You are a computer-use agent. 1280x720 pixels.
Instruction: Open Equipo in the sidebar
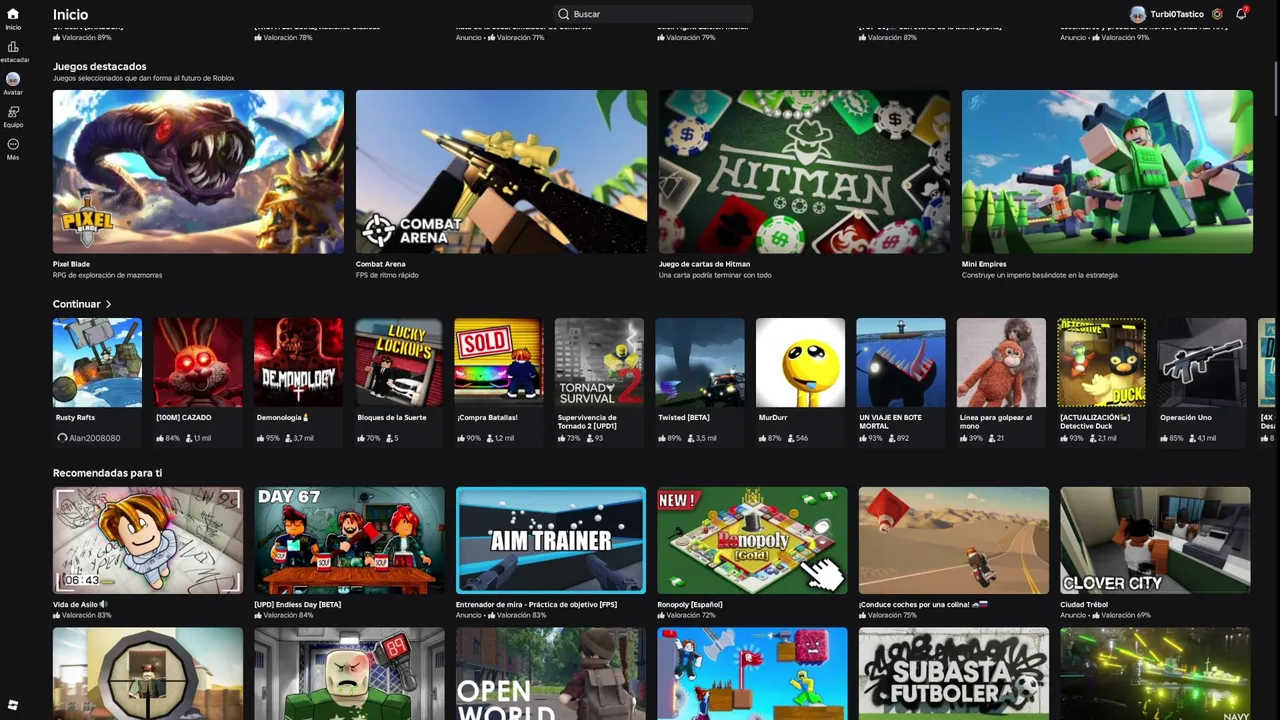tap(13, 117)
